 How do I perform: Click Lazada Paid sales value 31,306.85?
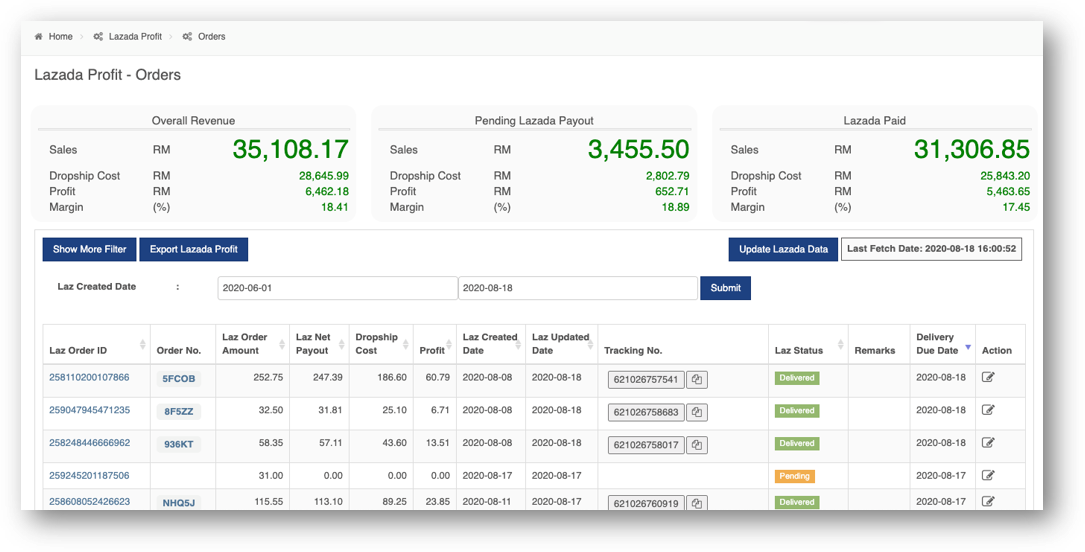pyautogui.click(x=972, y=149)
